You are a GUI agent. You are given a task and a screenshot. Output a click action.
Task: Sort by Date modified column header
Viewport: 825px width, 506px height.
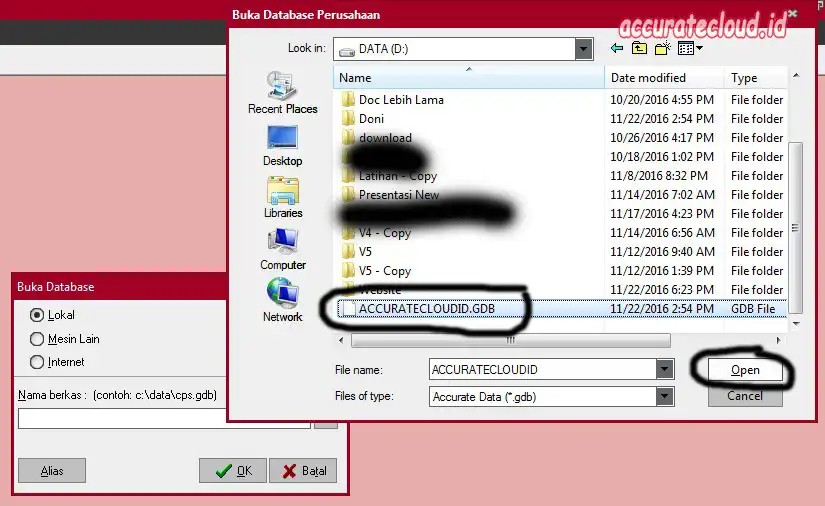point(664,78)
